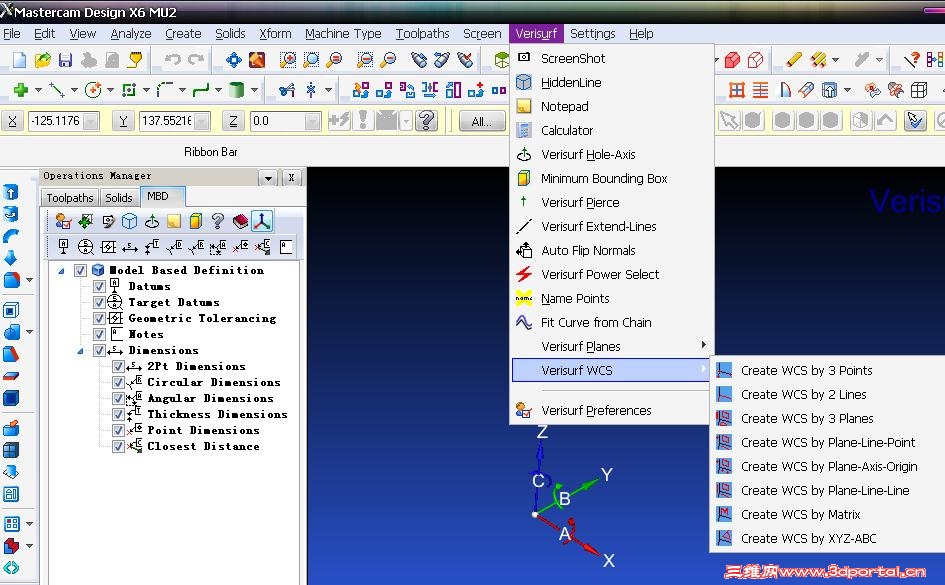Open the Operations Manager dropdown arrow
The width and height of the screenshot is (945, 585).
coord(268,178)
